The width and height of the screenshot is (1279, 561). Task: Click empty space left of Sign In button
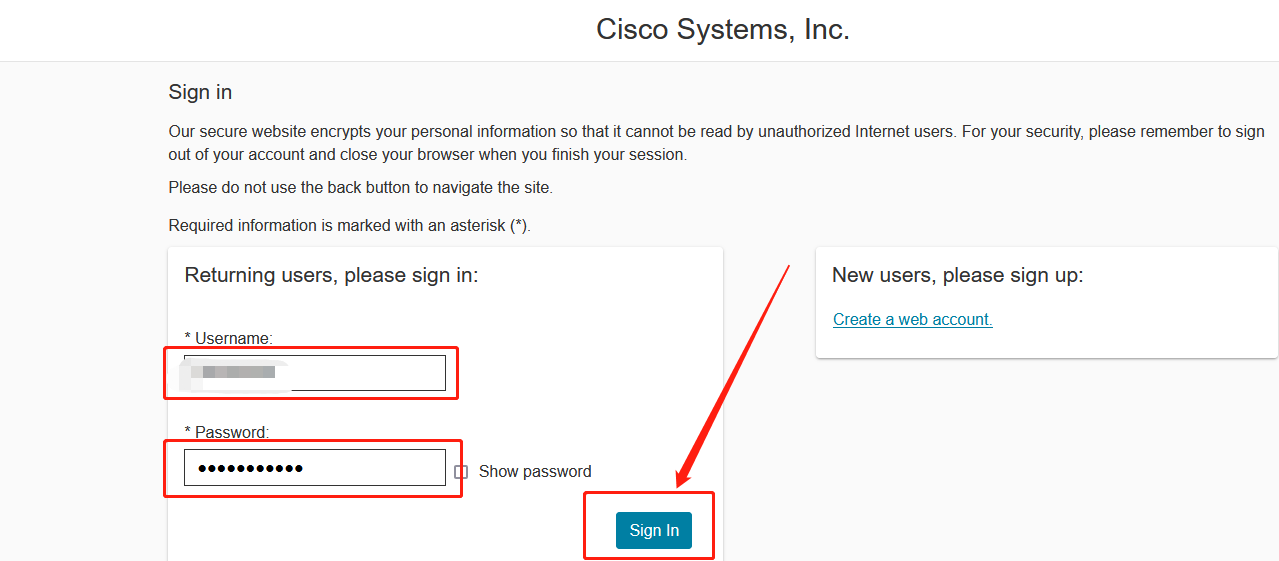400,530
